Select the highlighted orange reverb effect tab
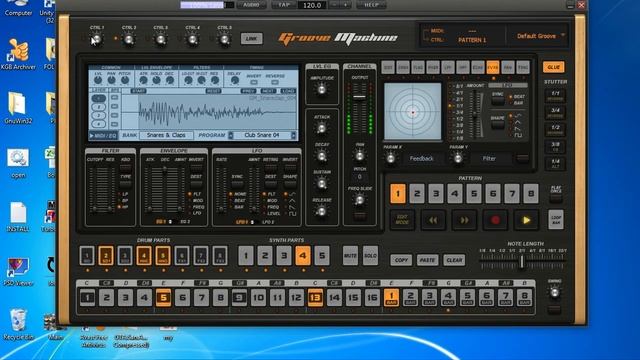 [493, 67]
